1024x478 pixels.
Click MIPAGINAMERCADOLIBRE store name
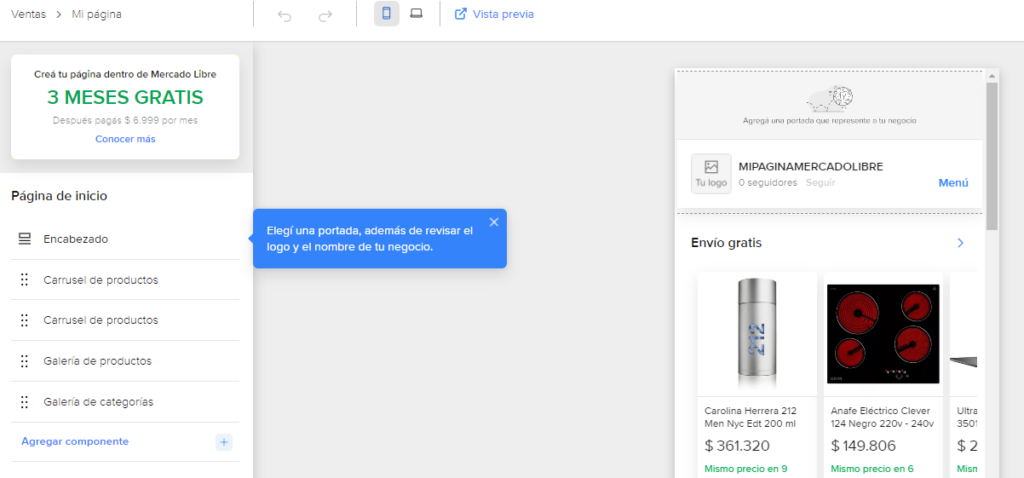pyautogui.click(x=810, y=167)
